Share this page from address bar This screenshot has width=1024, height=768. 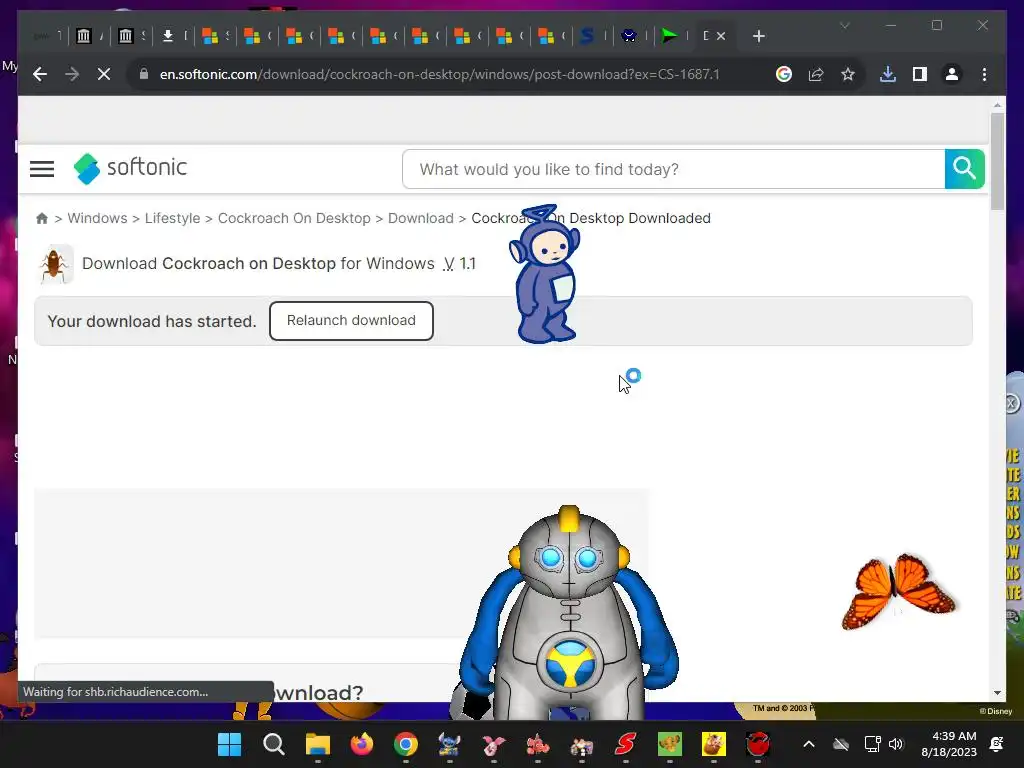(816, 74)
